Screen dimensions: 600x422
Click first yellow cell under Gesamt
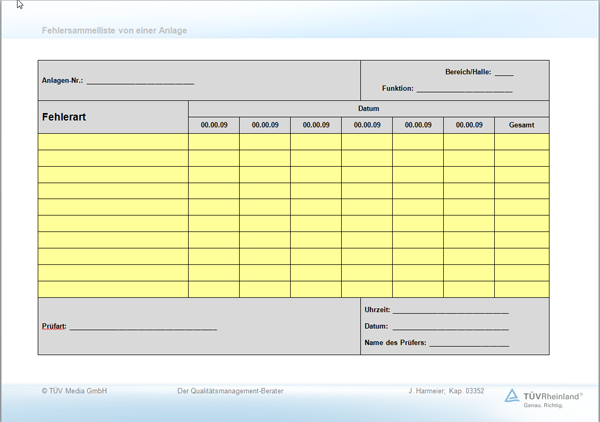coord(521,142)
